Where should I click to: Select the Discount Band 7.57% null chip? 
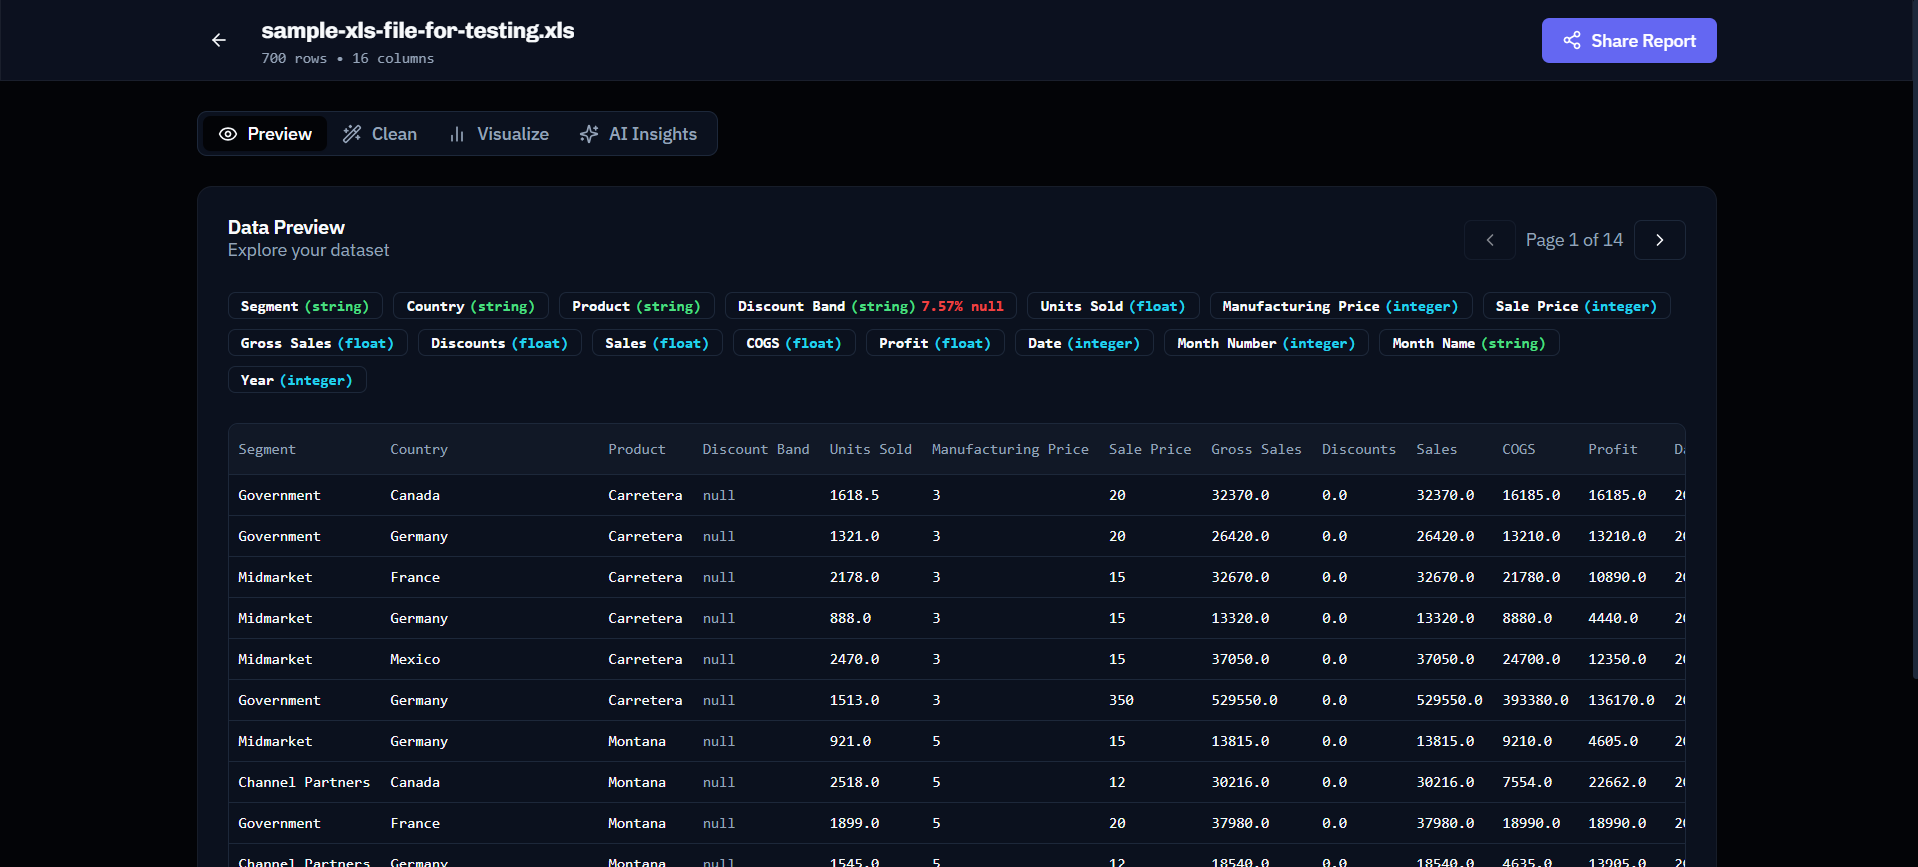871,306
